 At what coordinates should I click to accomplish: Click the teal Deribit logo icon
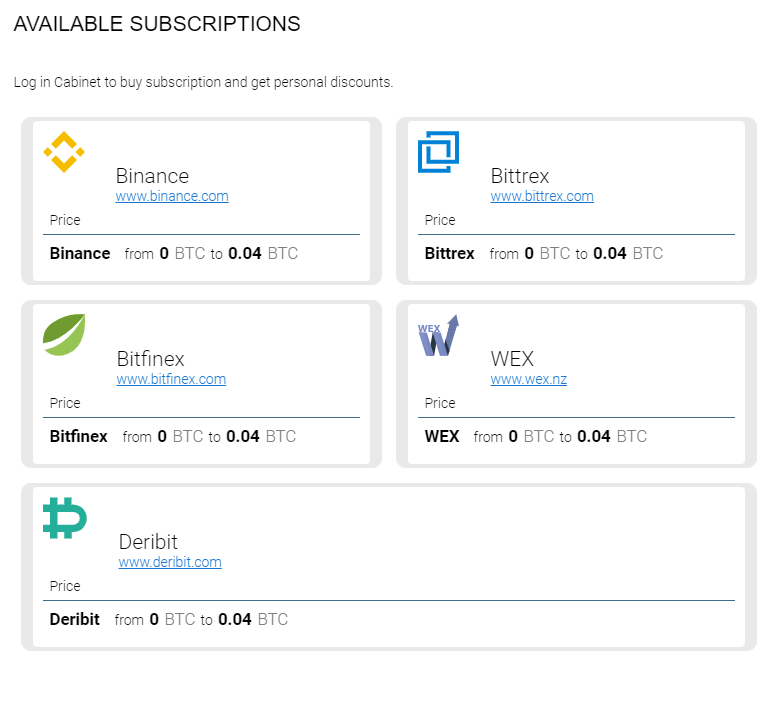tap(65, 518)
